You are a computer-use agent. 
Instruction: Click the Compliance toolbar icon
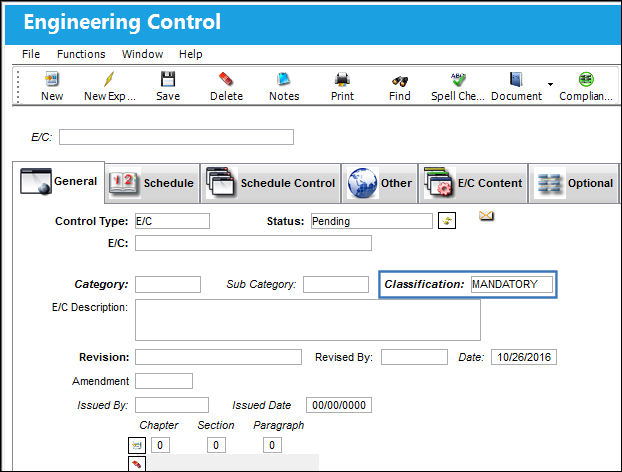coord(586,79)
